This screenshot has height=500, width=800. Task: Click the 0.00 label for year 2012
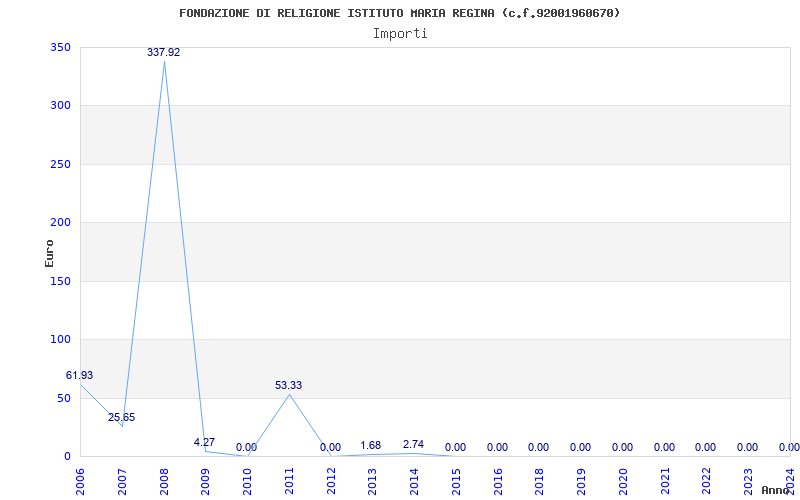(x=330, y=447)
